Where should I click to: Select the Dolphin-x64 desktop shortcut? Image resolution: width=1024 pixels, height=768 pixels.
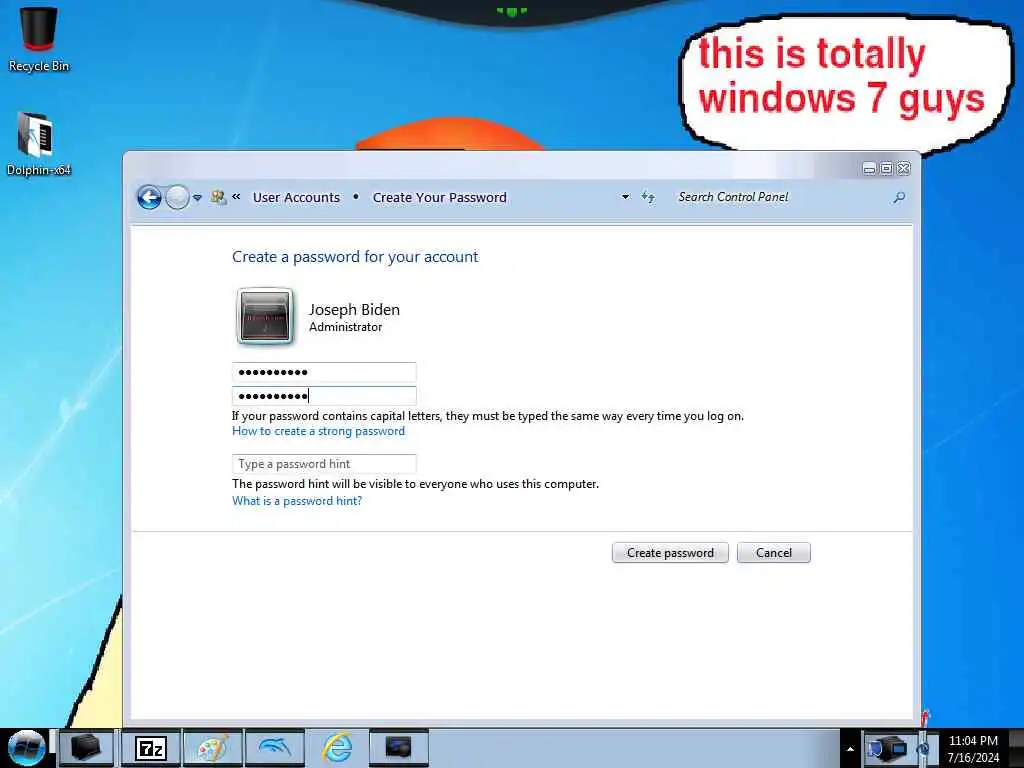(39, 144)
